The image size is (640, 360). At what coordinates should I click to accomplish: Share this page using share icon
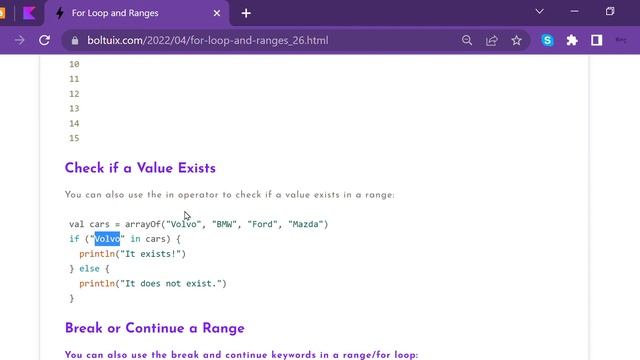click(492, 40)
